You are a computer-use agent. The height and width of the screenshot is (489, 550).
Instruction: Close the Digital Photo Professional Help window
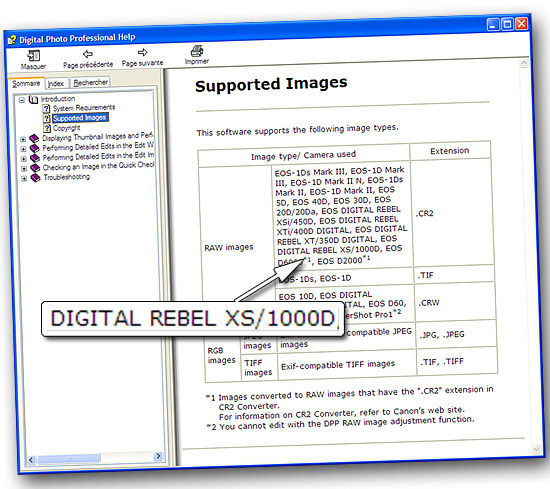522,24
